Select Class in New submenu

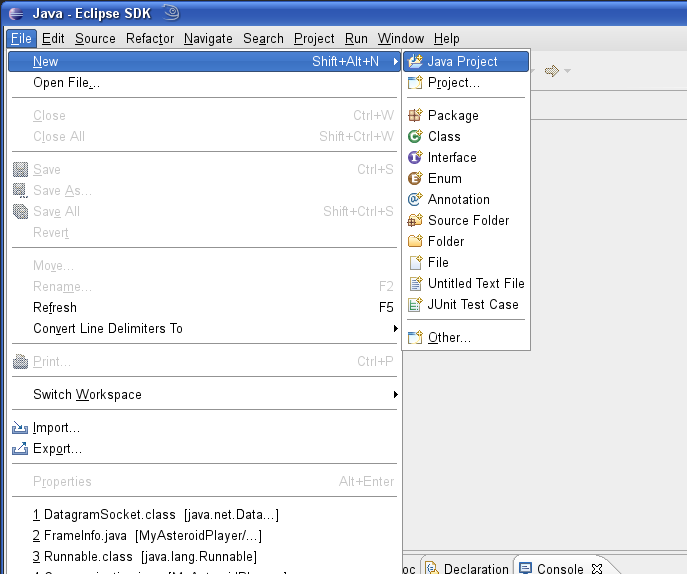coord(466,136)
